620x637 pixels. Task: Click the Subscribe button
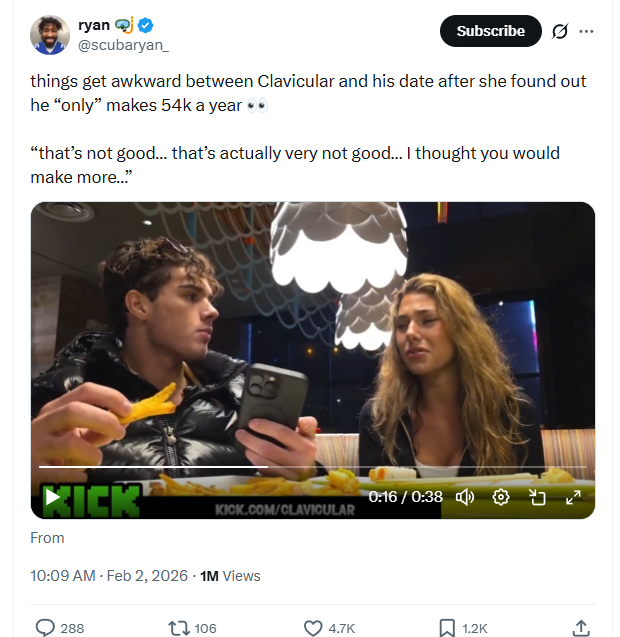(490, 31)
